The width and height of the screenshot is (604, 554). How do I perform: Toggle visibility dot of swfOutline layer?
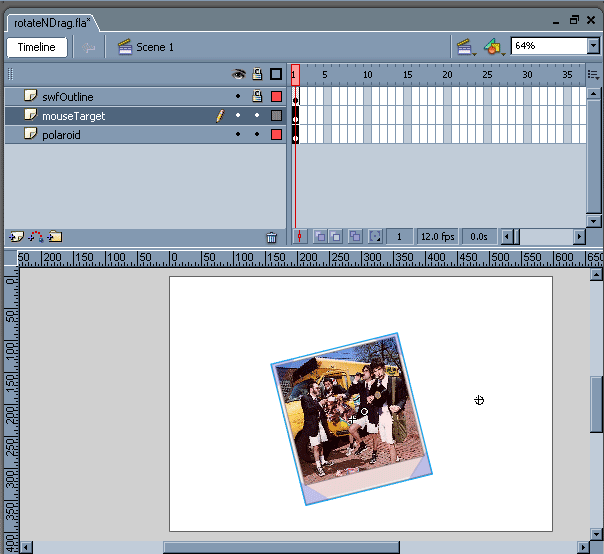(x=238, y=96)
